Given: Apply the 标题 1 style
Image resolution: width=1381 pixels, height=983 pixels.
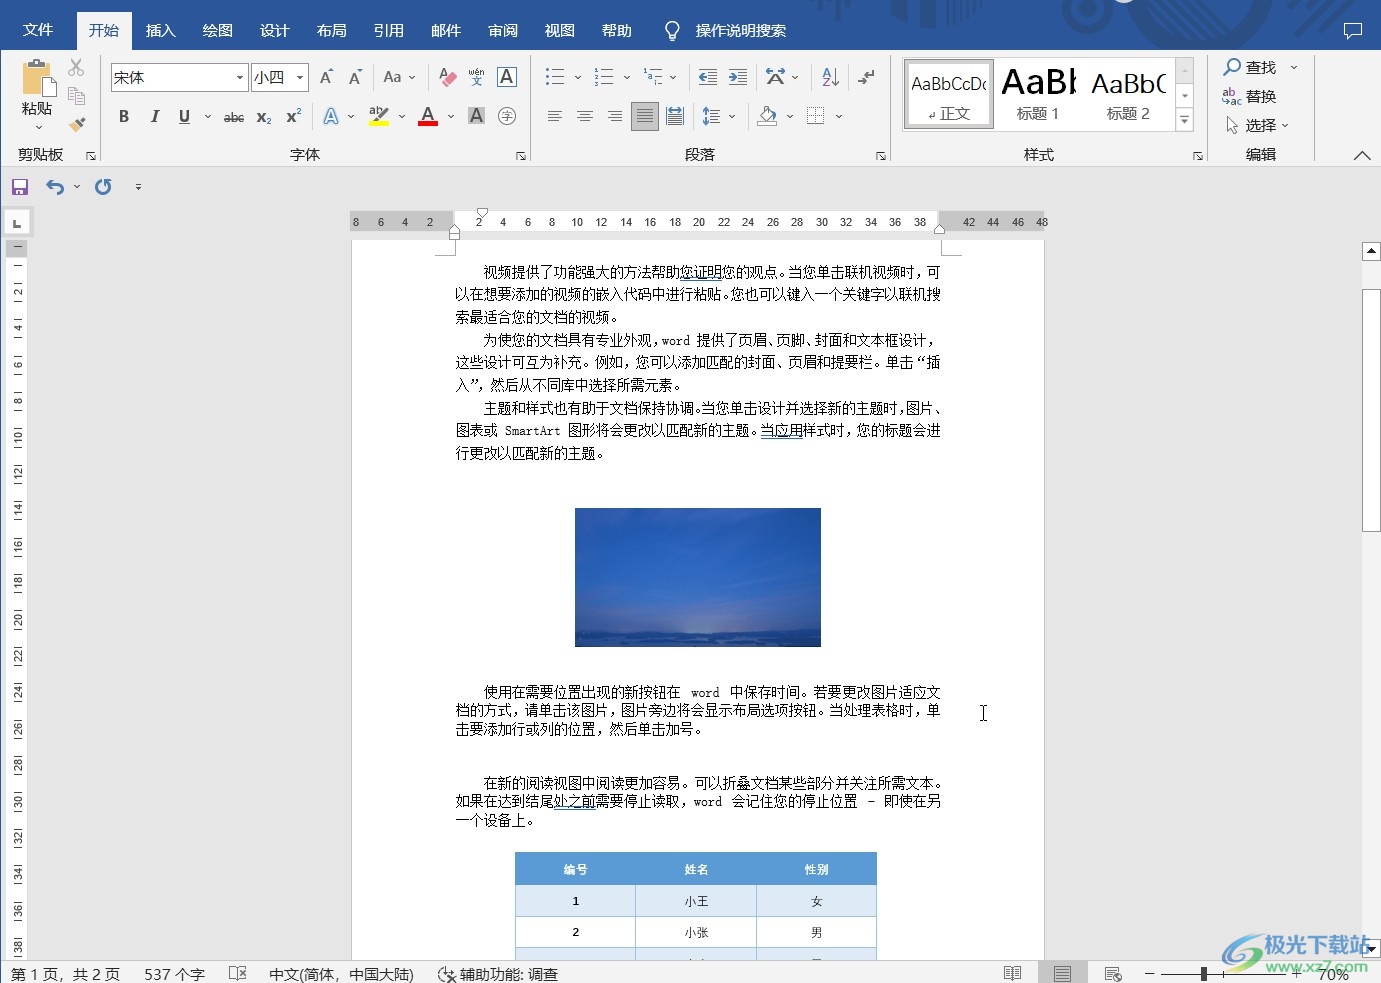Looking at the screenshot, I should point(1038,94).
